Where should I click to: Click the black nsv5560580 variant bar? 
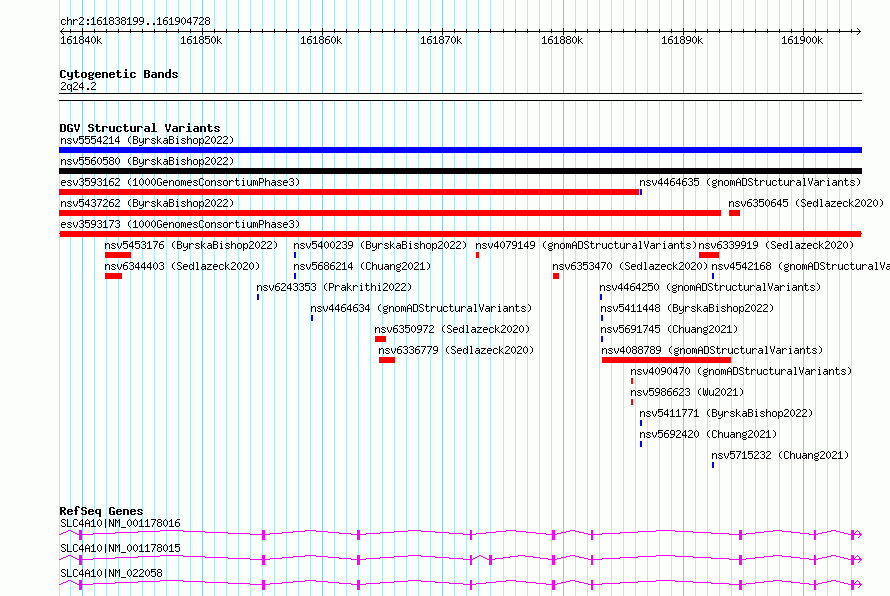point(460,171)
